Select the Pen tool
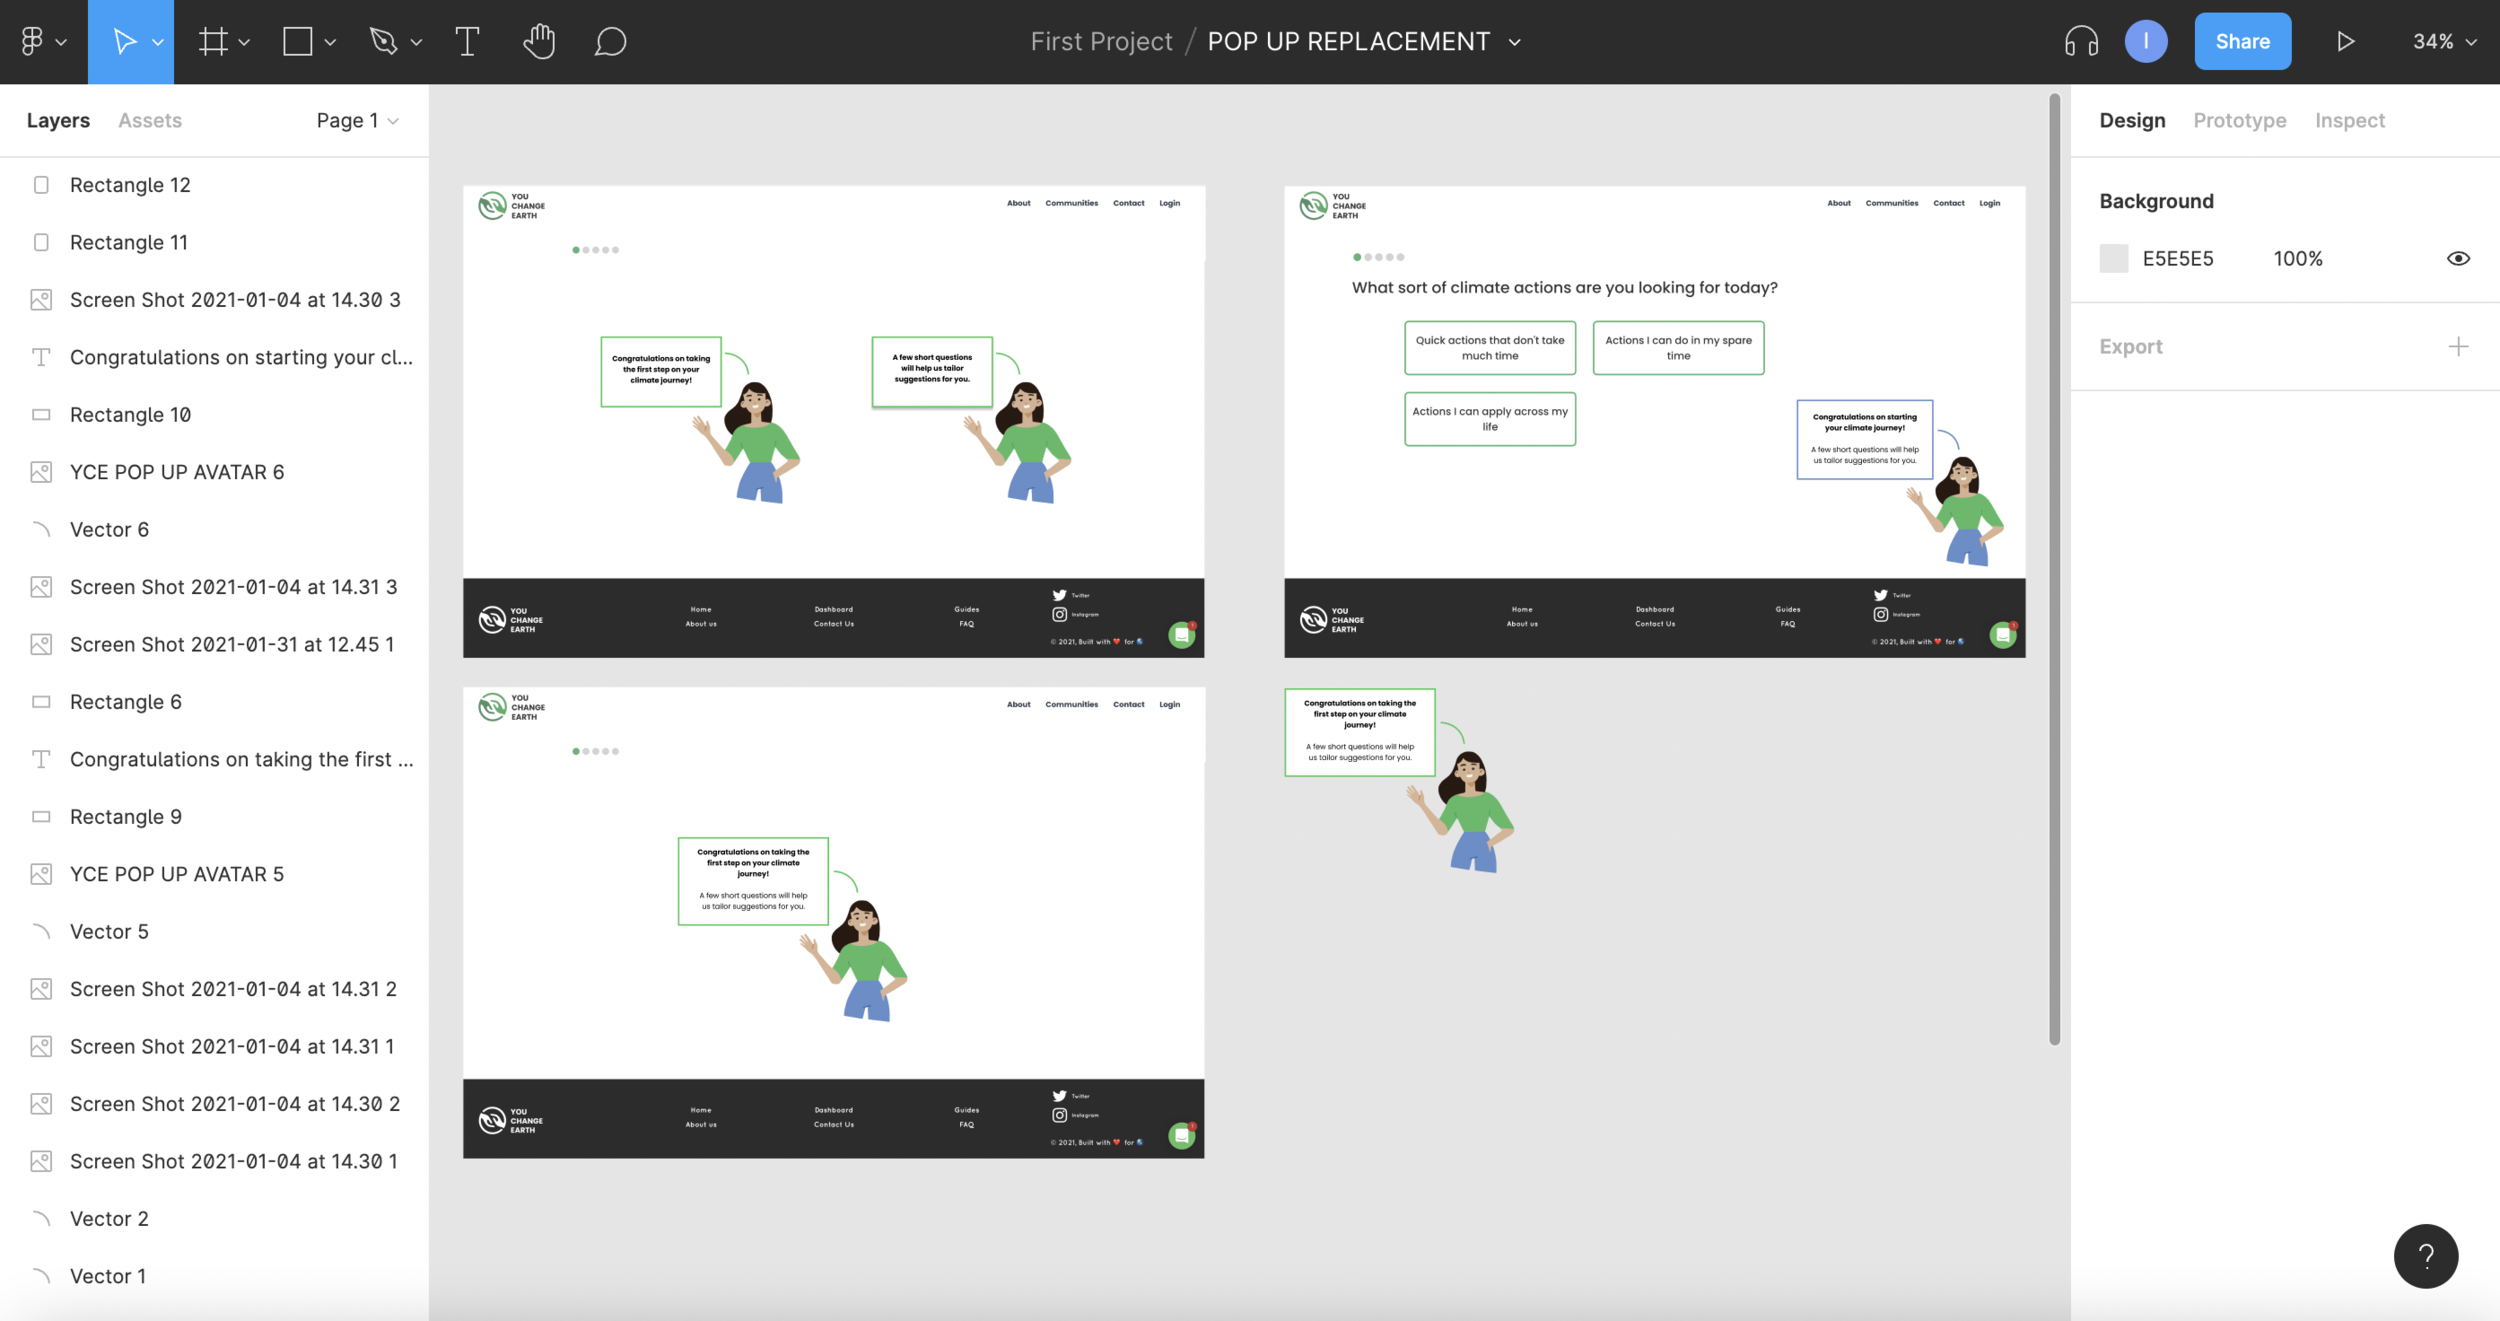 [383, 41]
